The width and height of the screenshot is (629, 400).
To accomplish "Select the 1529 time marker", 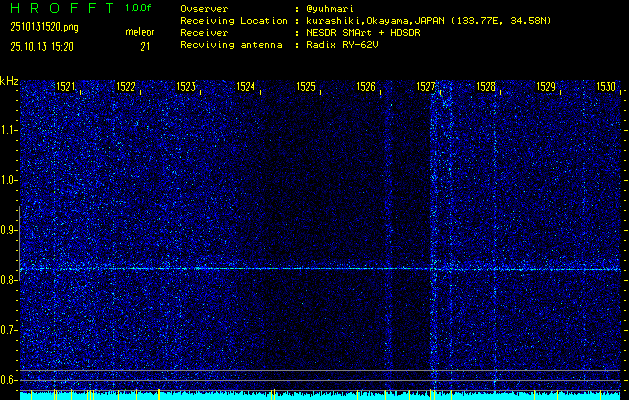I will coord(546,86).
